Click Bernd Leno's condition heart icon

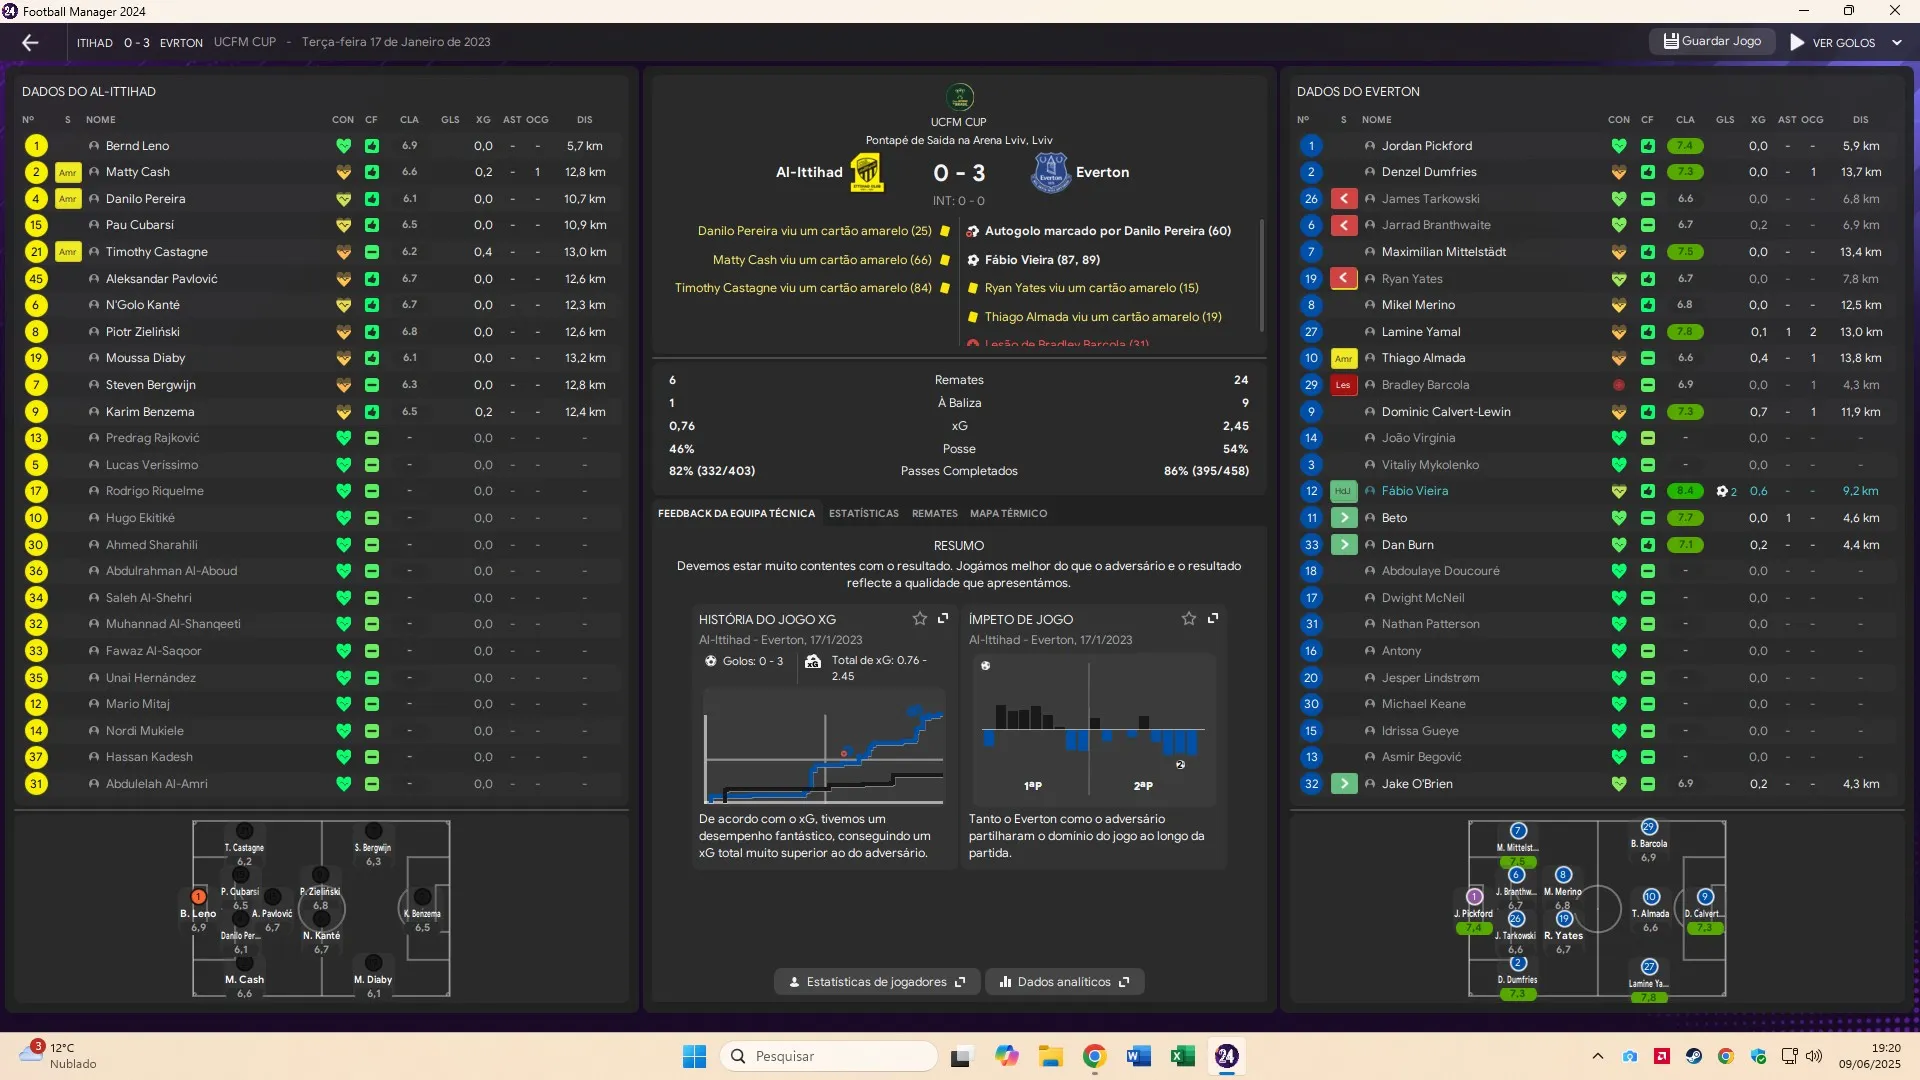(x=343, y=146)
